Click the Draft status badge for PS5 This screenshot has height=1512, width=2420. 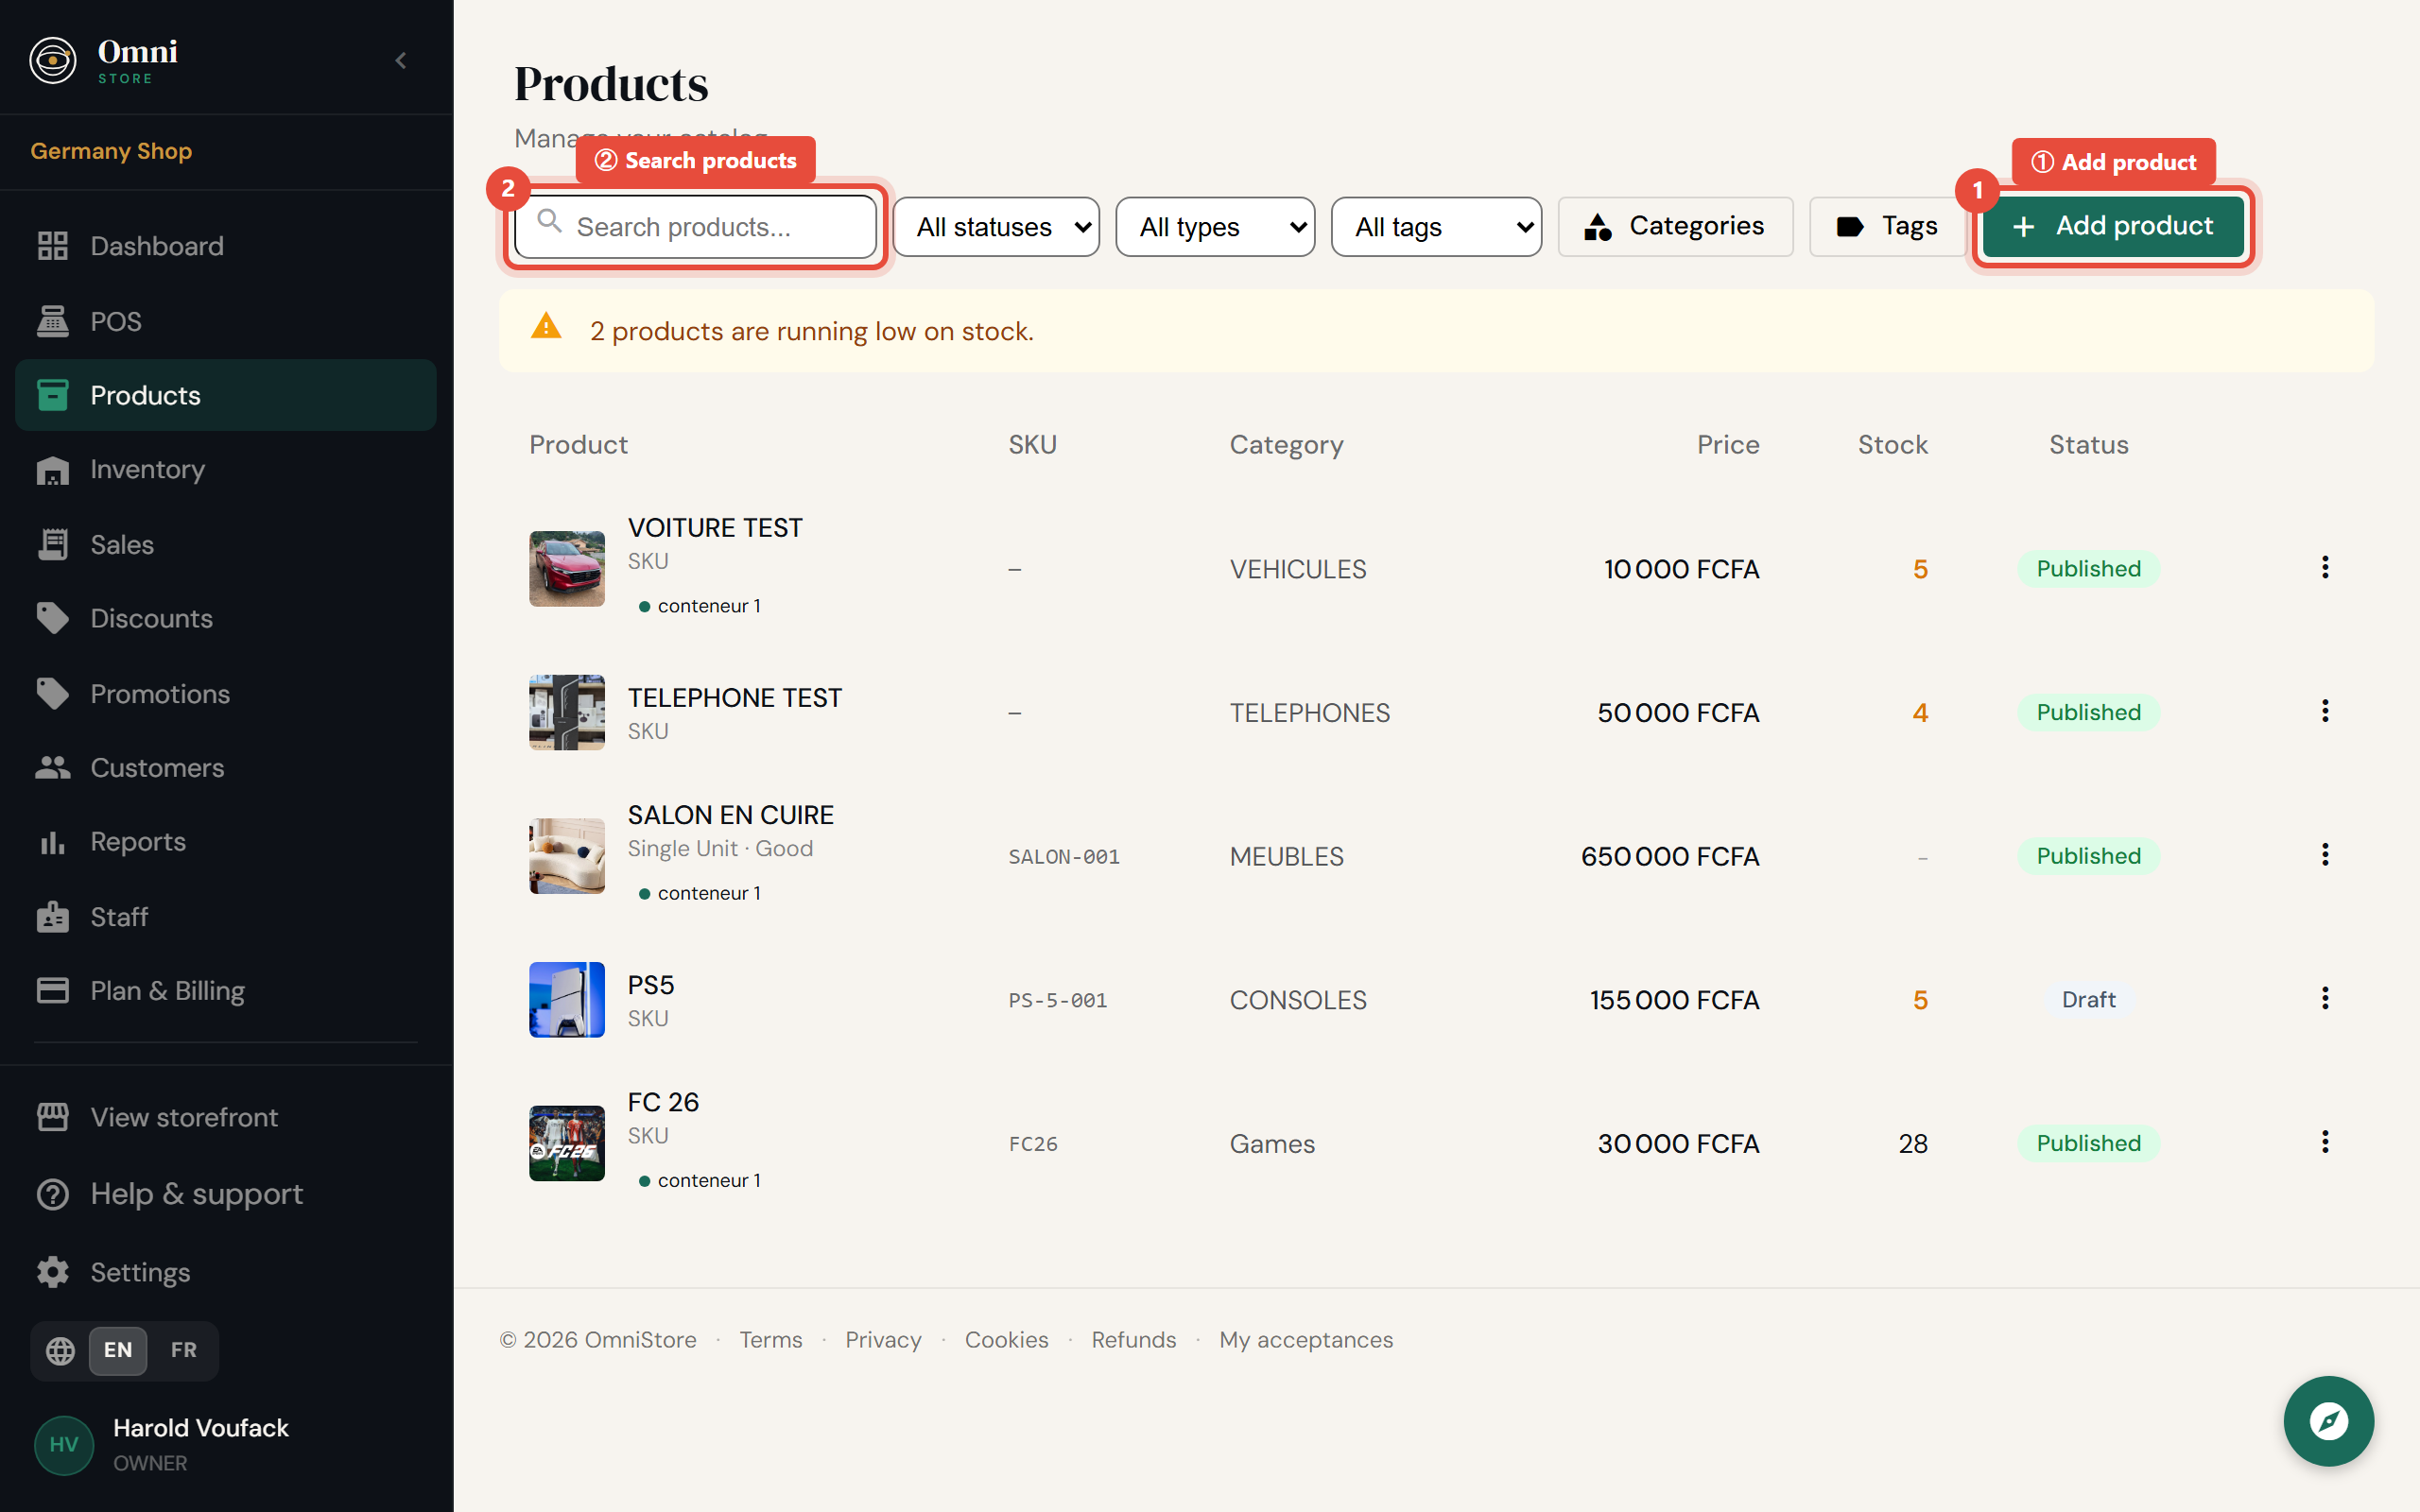click(2088, 1000)
